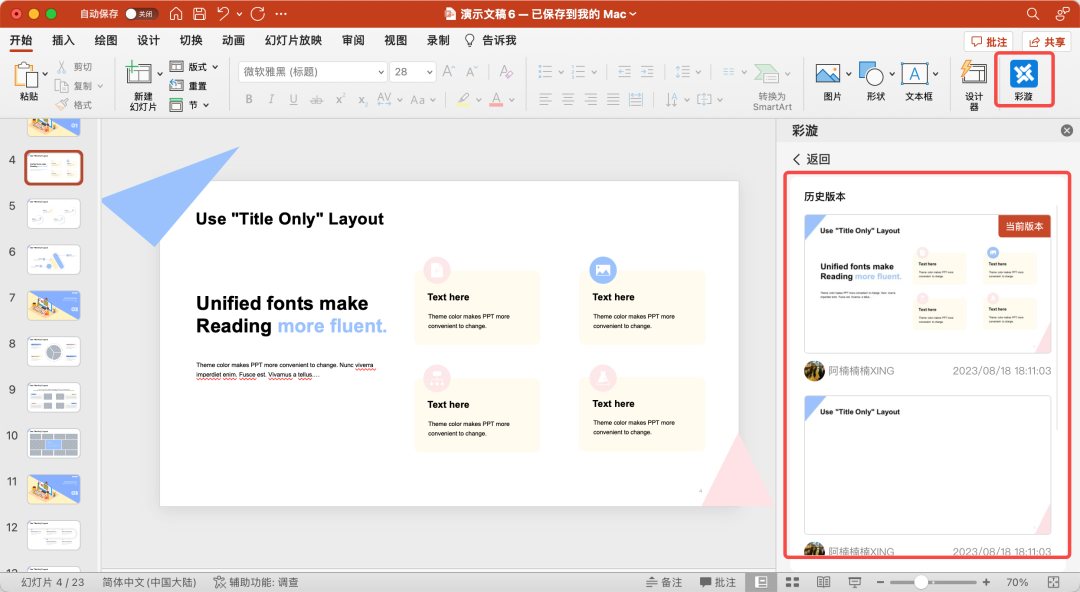Screen dimensions: 1080x592
Task: Toggle italic formatting
Action: click(271, 100)
